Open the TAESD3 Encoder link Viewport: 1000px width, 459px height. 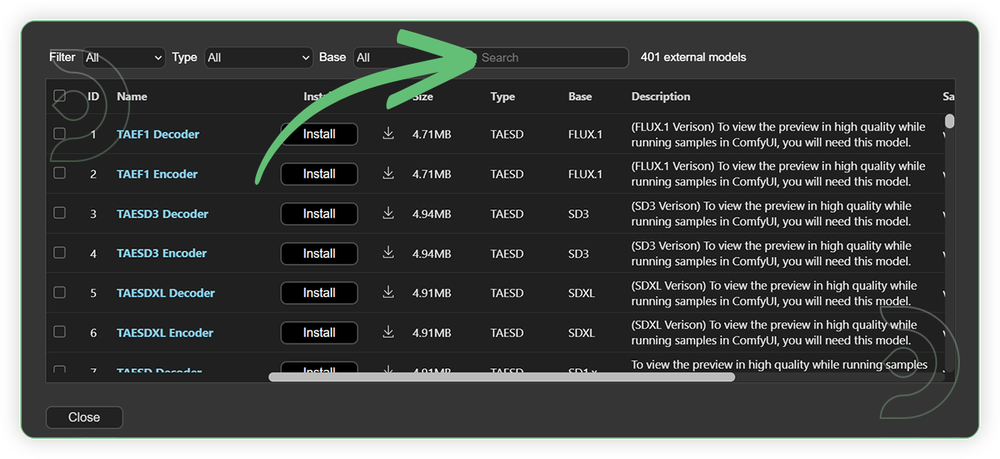pyautogui.click(x=162, y=253)
